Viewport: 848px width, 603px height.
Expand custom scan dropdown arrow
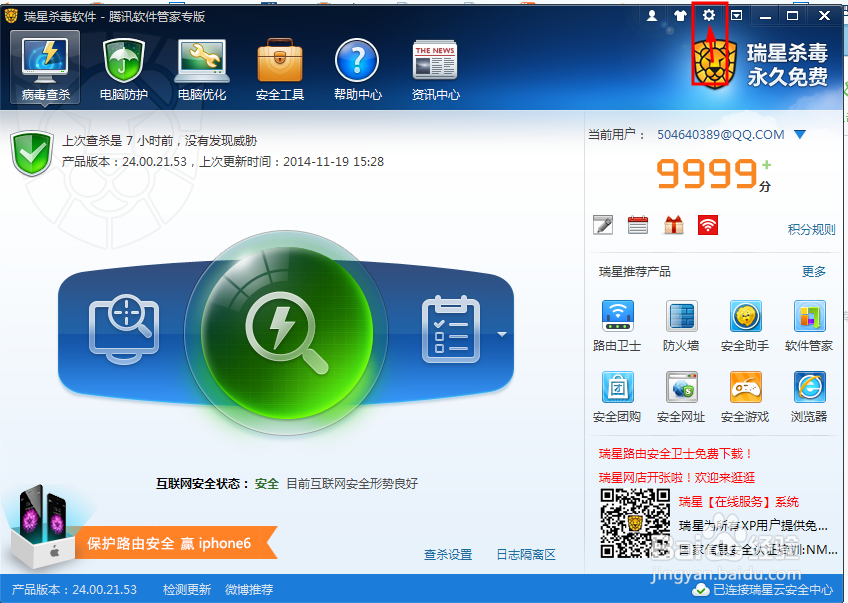tap(501, 334)
